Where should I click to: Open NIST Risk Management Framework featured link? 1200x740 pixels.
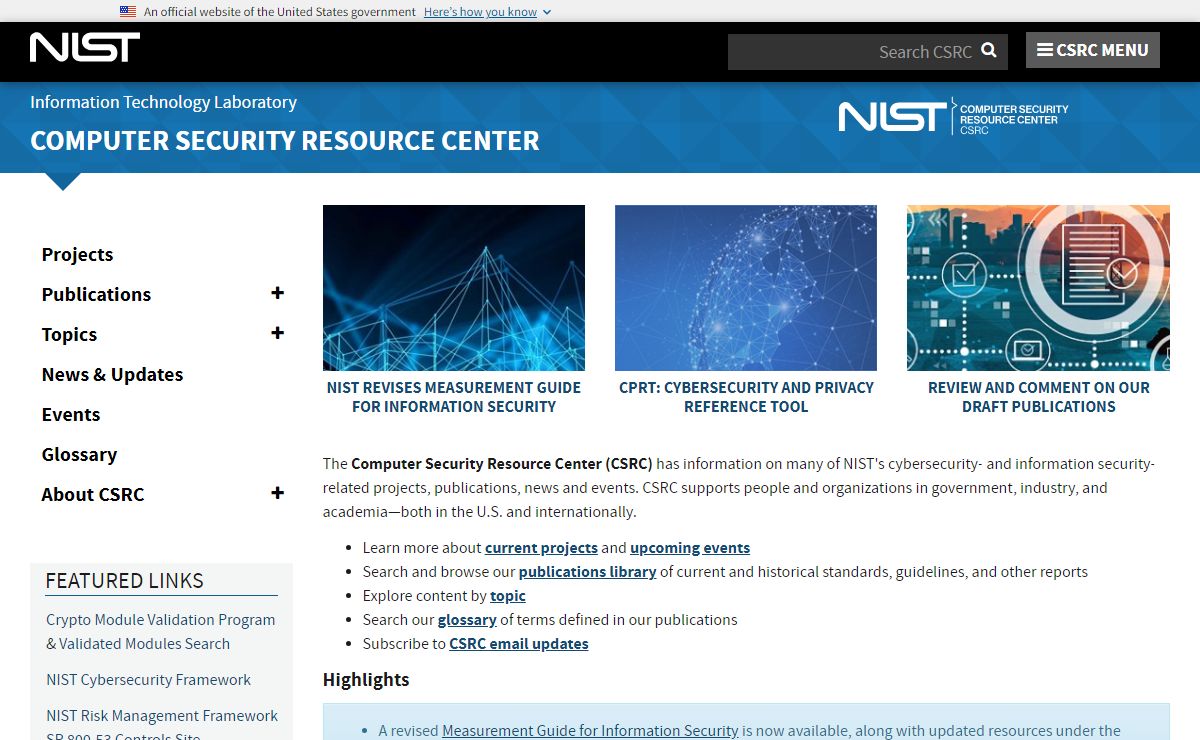pos(162,716)
